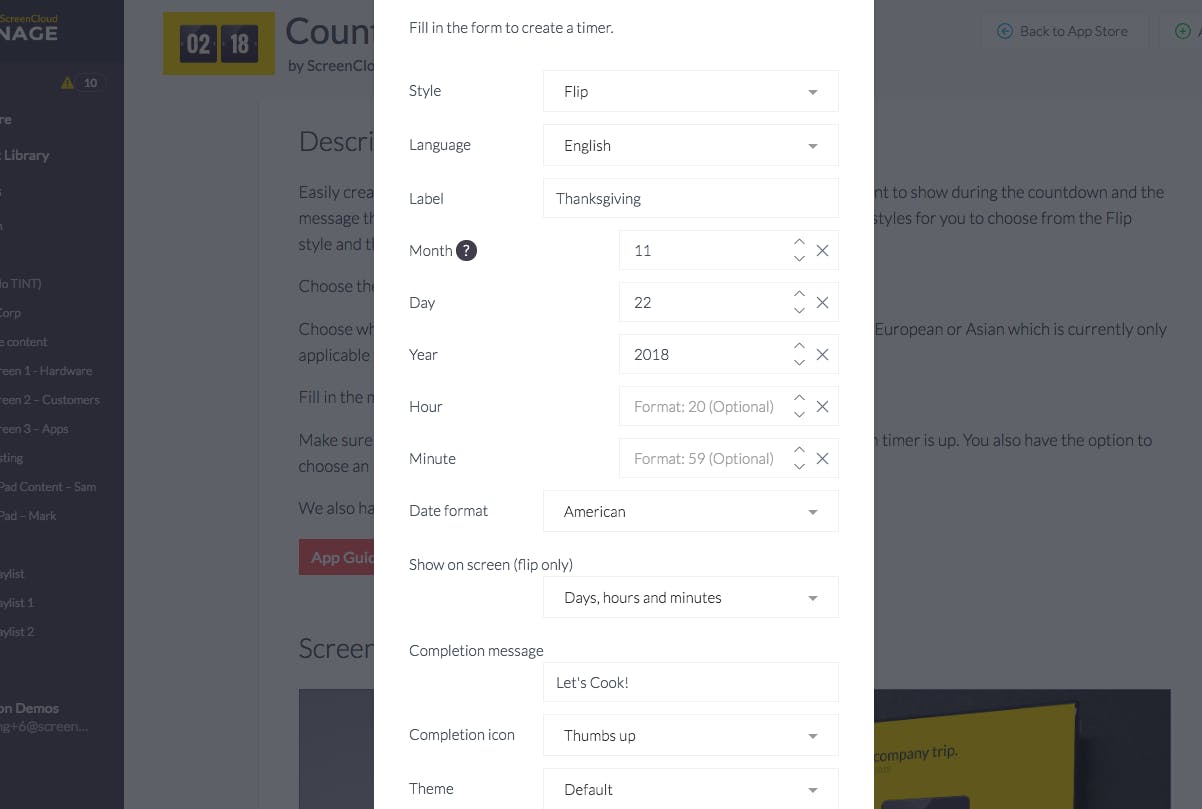
Task: Open the Style dropdown showing Flip
Action: click(691, 91)
